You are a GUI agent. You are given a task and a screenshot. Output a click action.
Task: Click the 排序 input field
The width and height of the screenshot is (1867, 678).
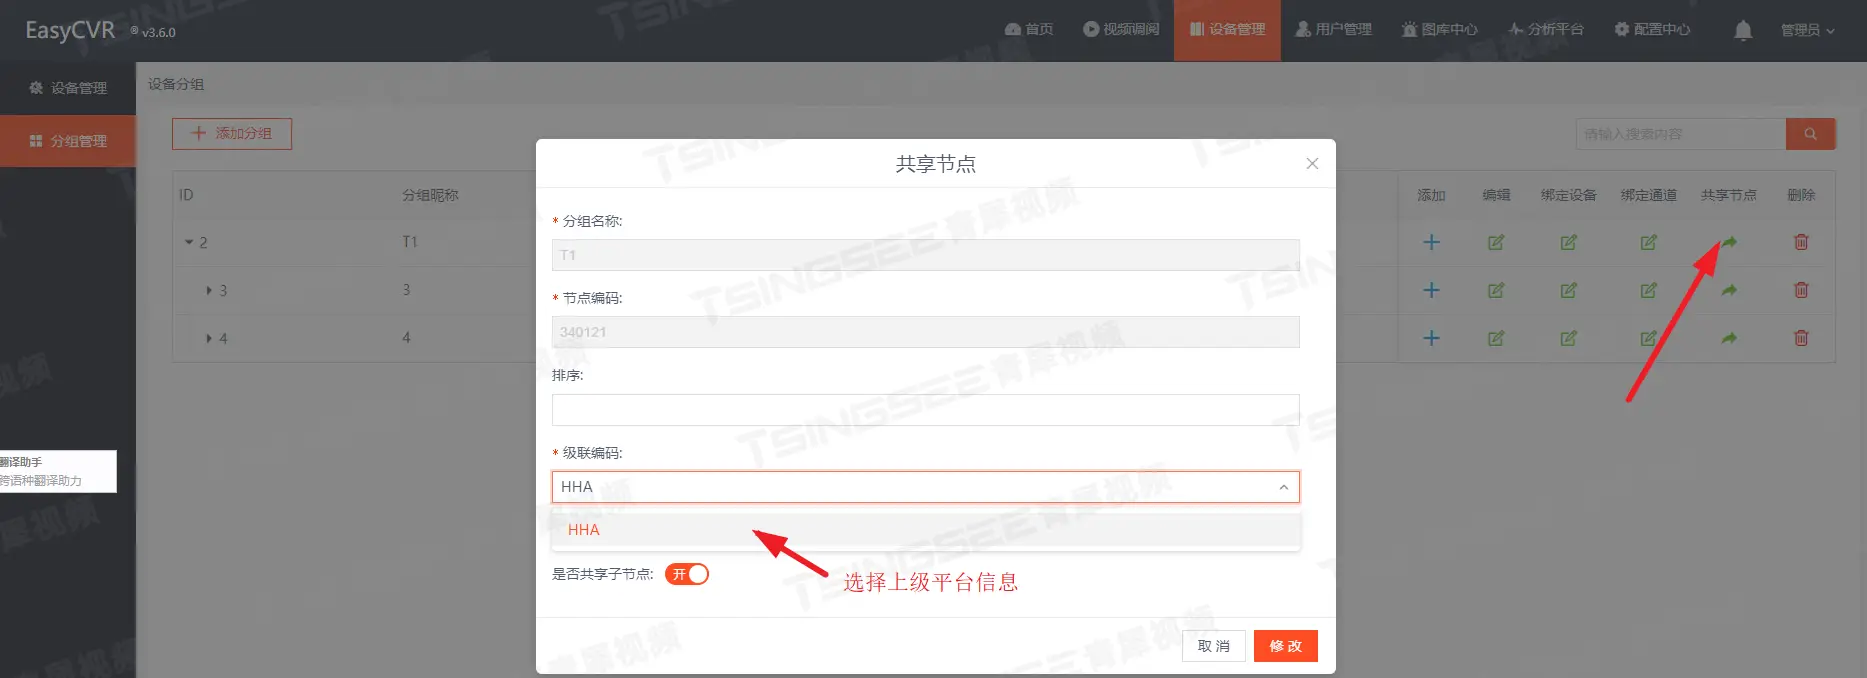(926, 410)
